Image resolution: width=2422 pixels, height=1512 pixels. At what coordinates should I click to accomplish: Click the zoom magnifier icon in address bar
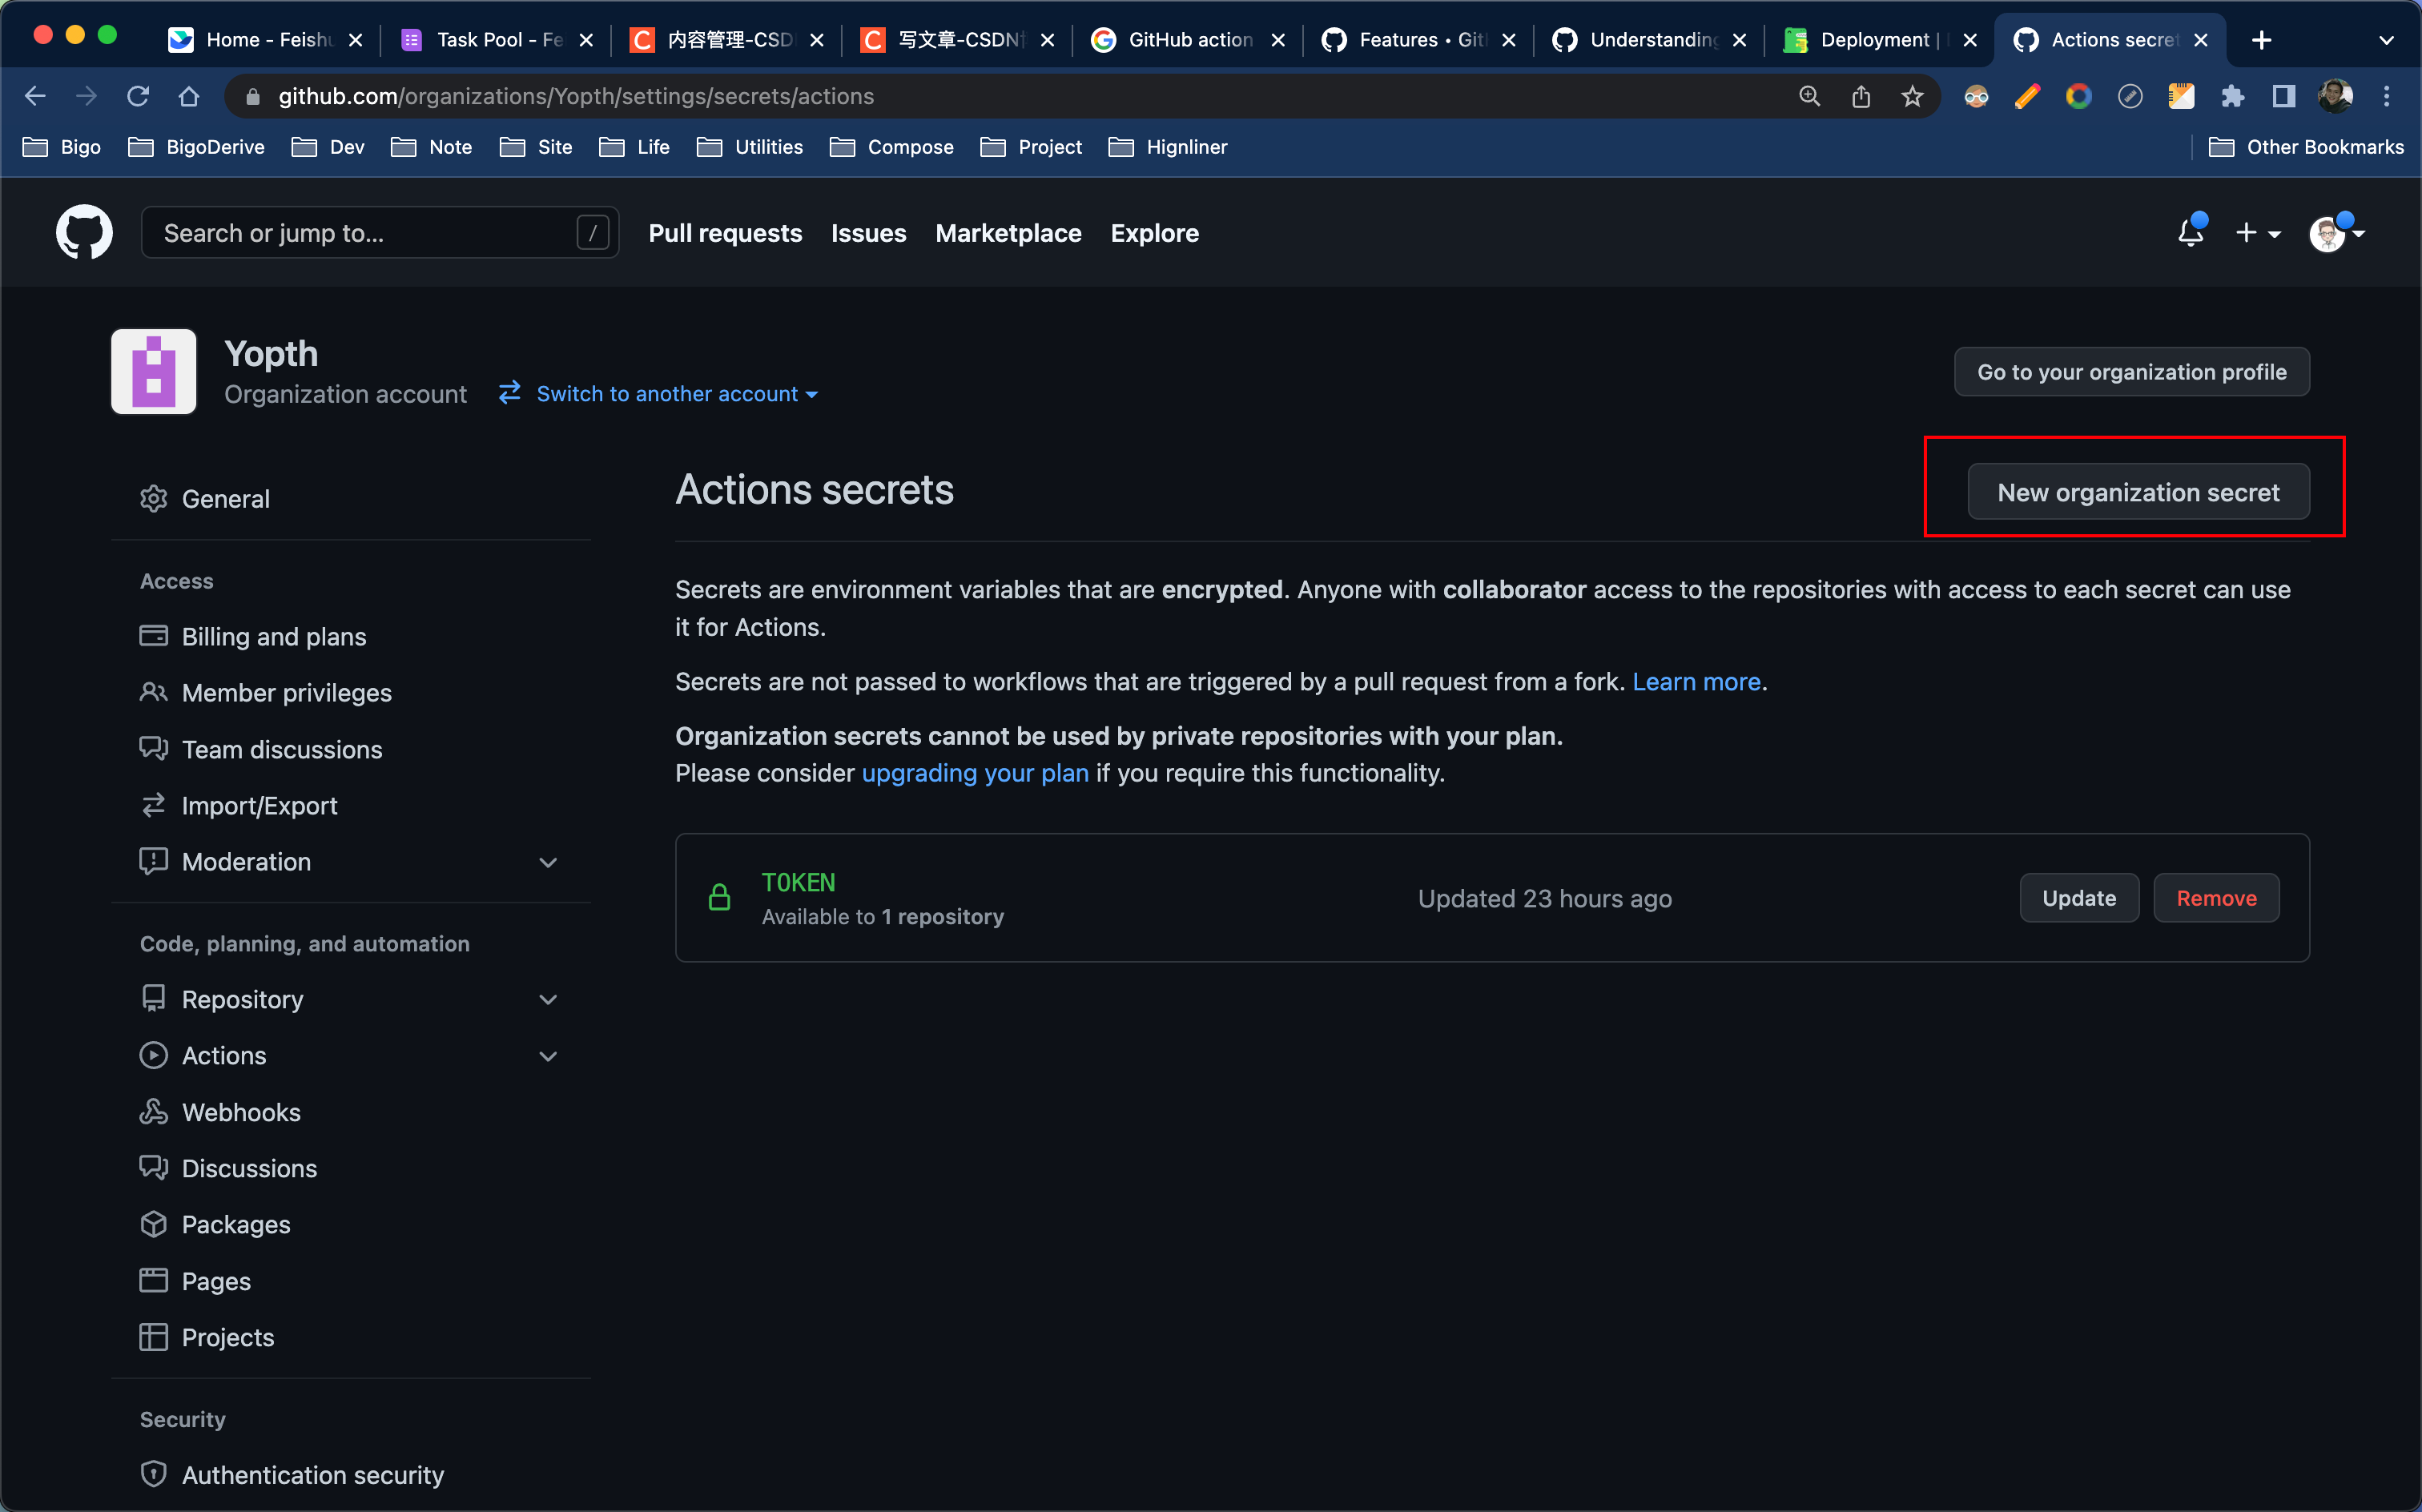1809,96
